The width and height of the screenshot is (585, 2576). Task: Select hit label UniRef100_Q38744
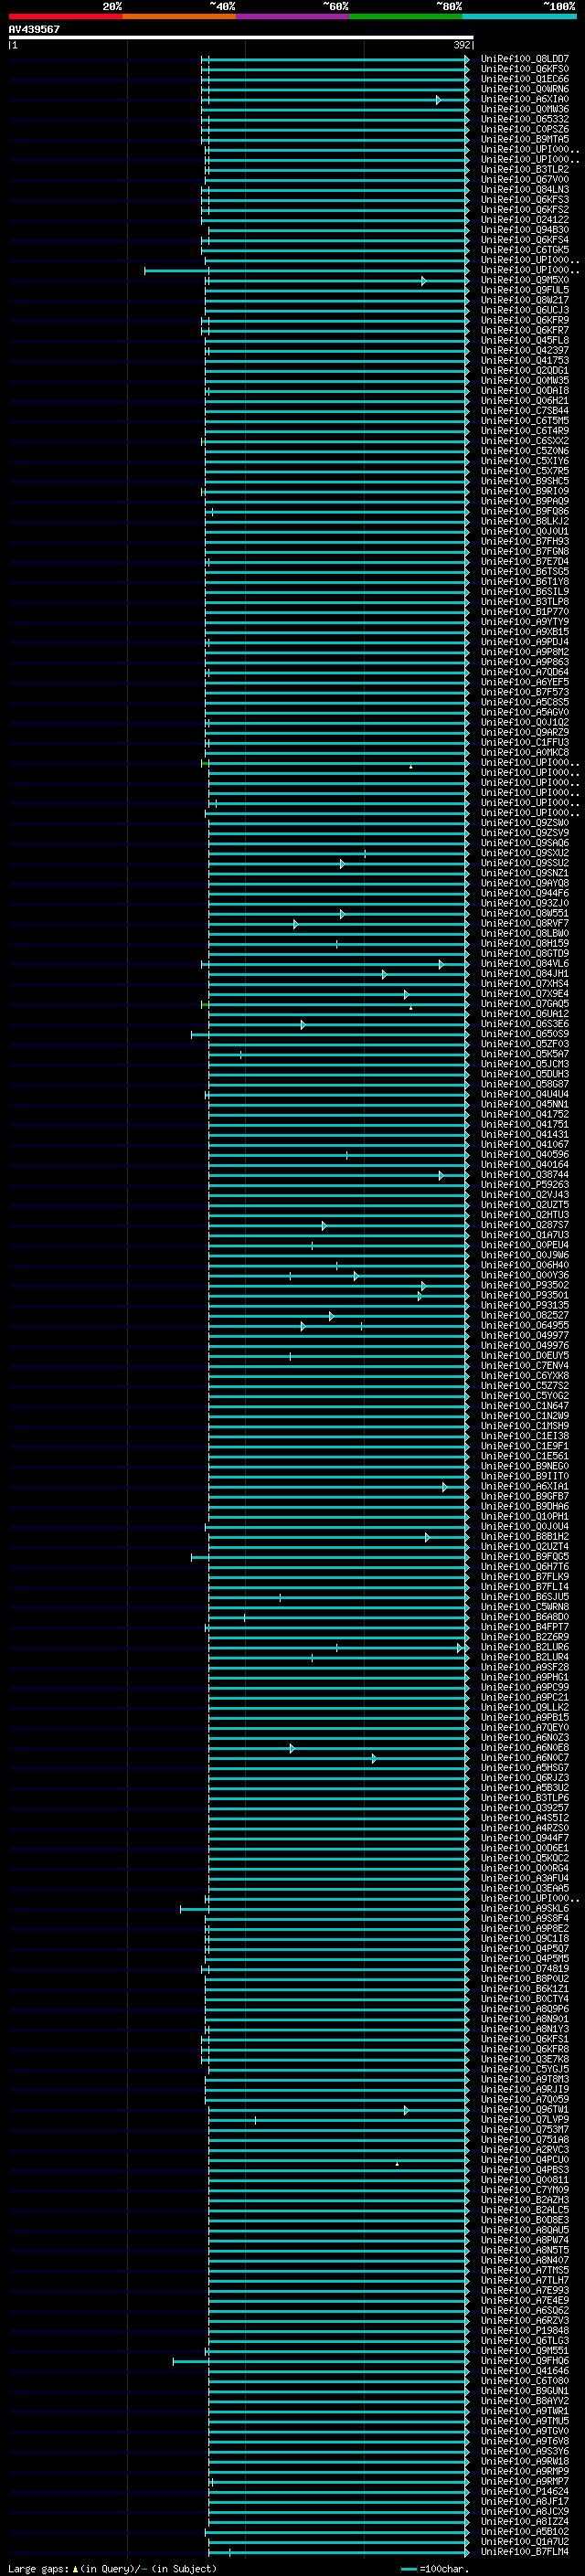[x=525, y=1174]
